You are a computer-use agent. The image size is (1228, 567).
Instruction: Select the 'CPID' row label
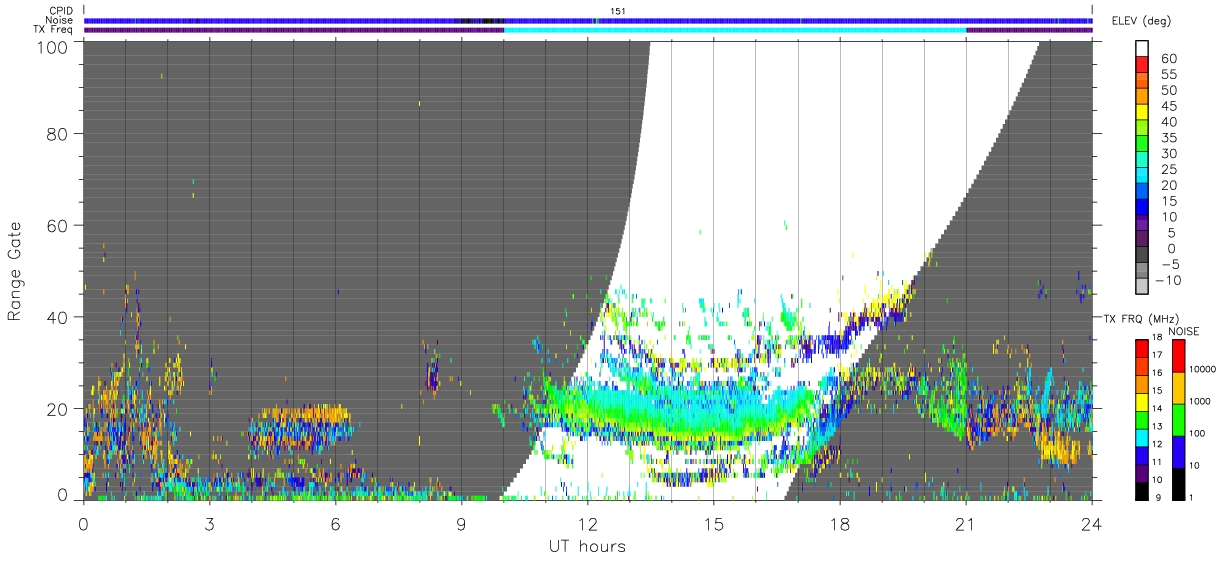pyautogui.click(x=62, y=10)
